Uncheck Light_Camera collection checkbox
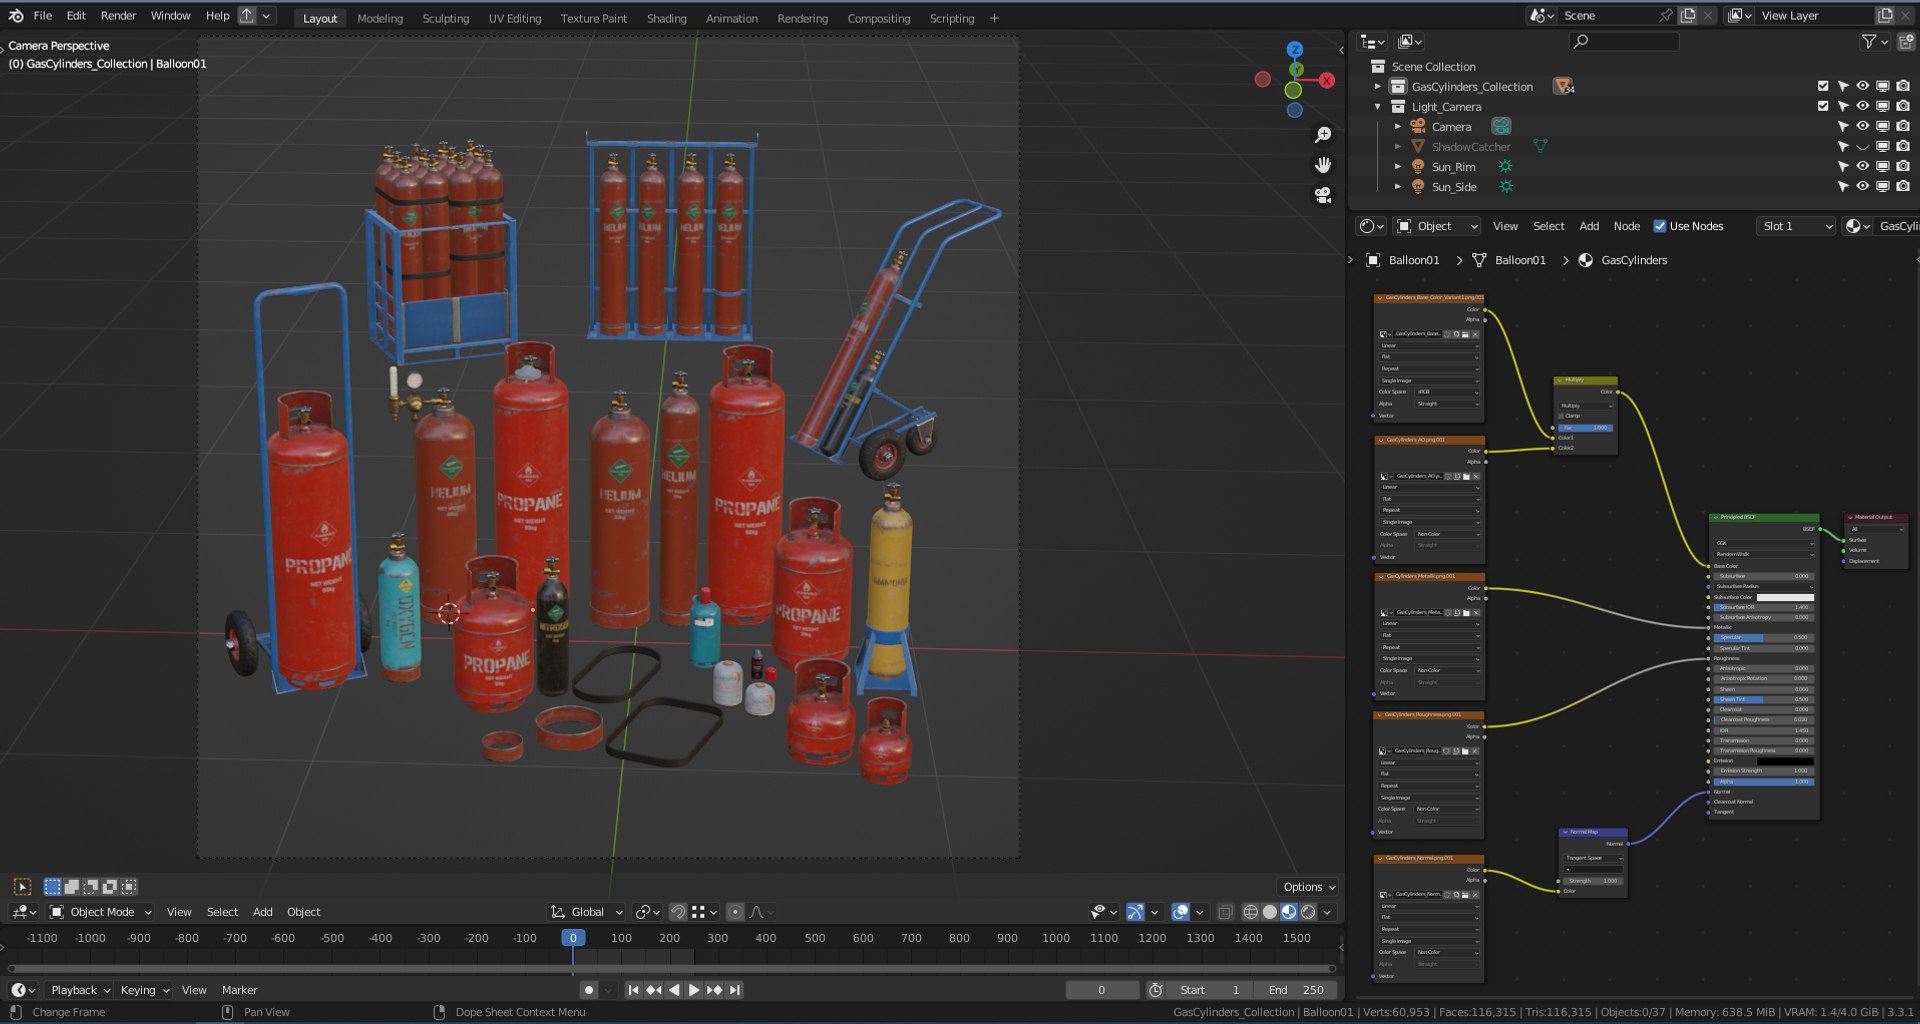The height and width of the screenshot is (1024, 1920). (x=1823, y=107)
